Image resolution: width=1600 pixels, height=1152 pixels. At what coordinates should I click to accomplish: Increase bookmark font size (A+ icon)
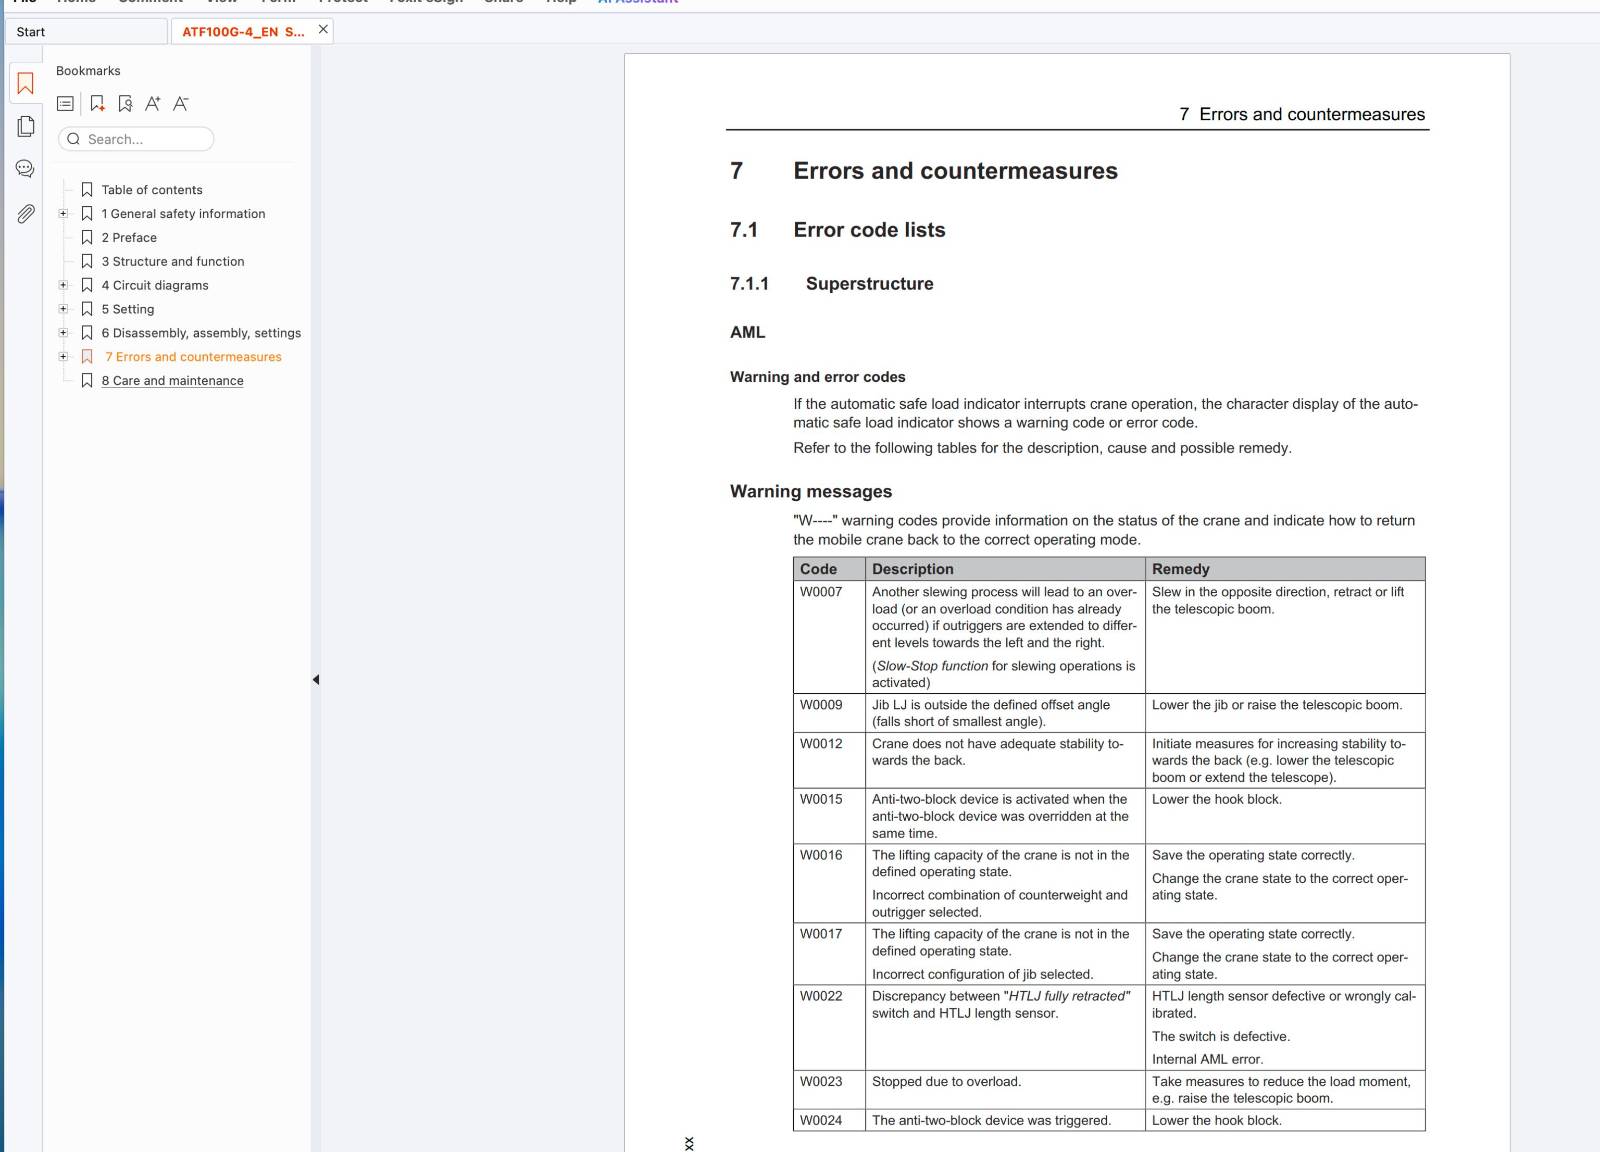point(153,103)
